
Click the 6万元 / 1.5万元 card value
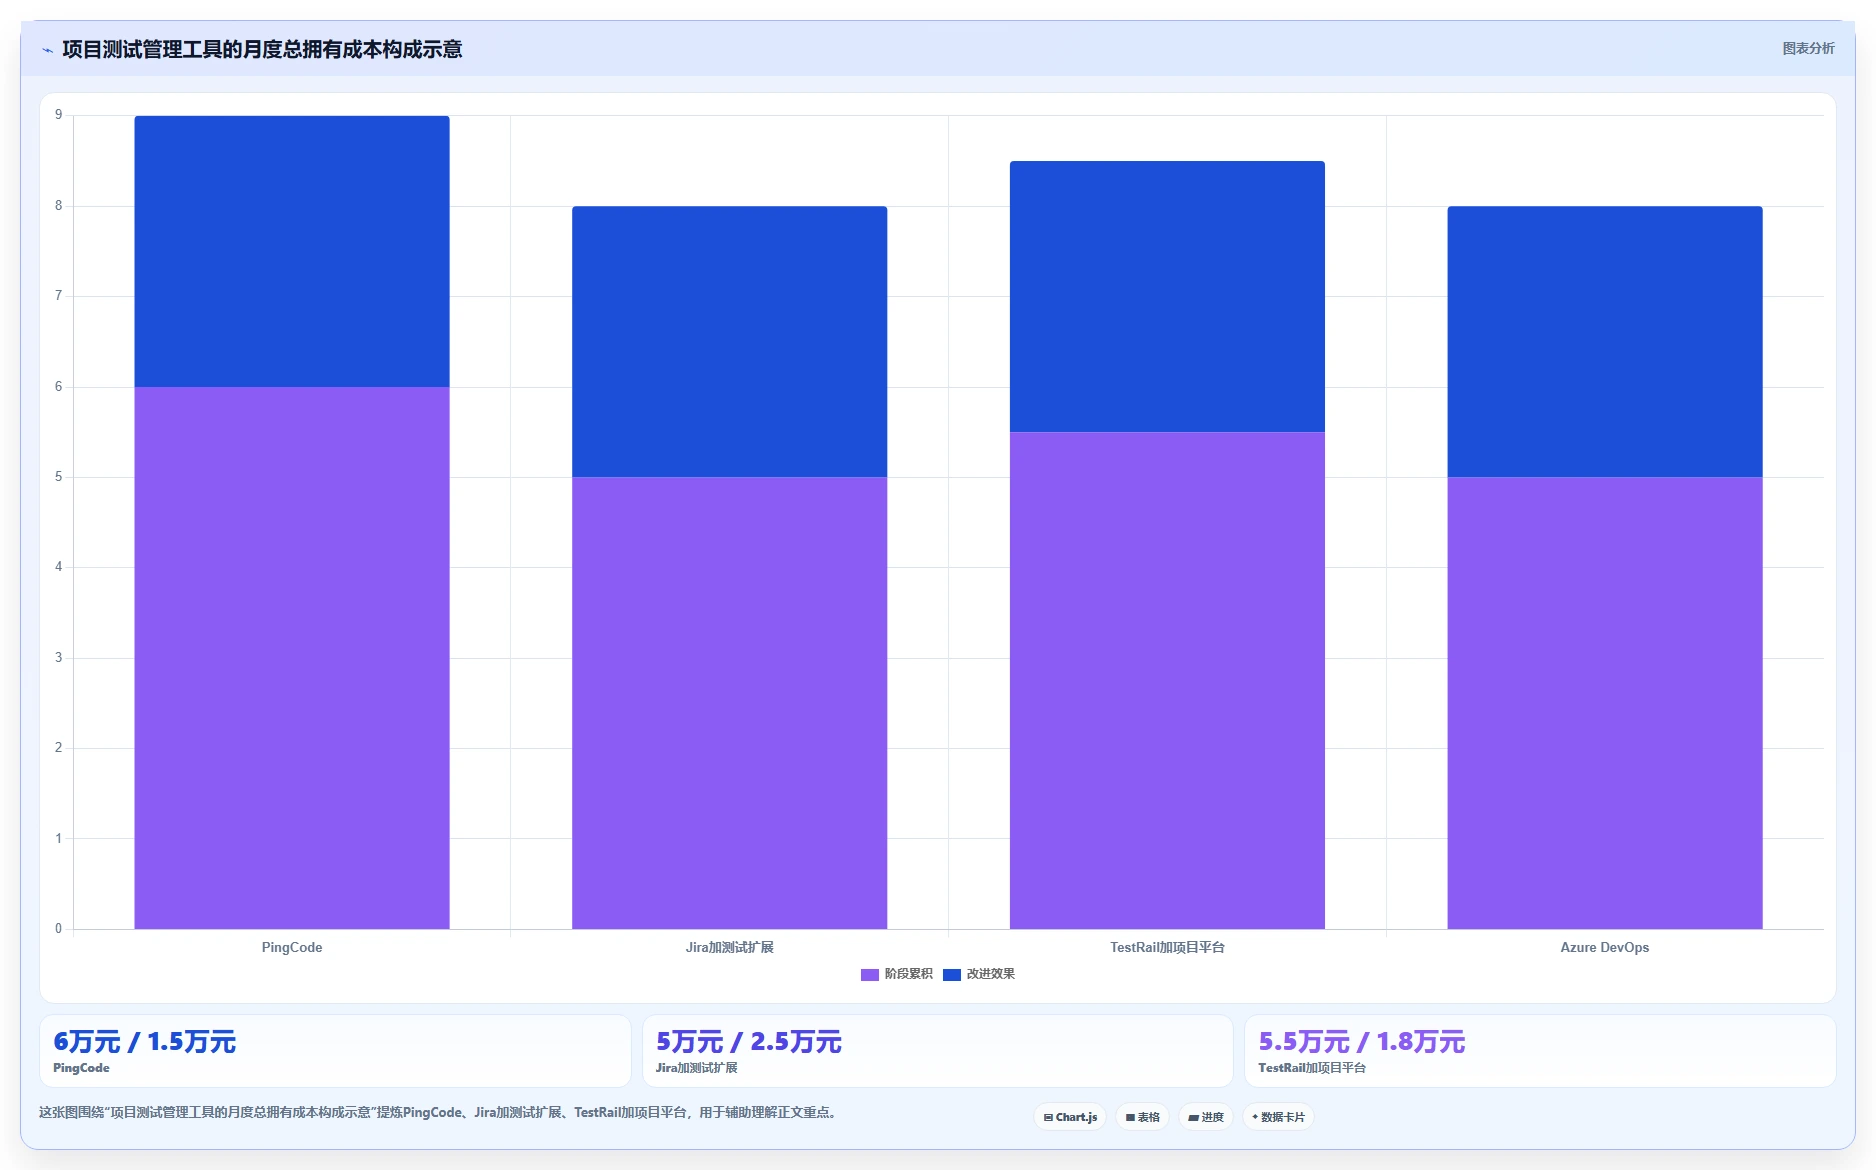point(145,1042)
